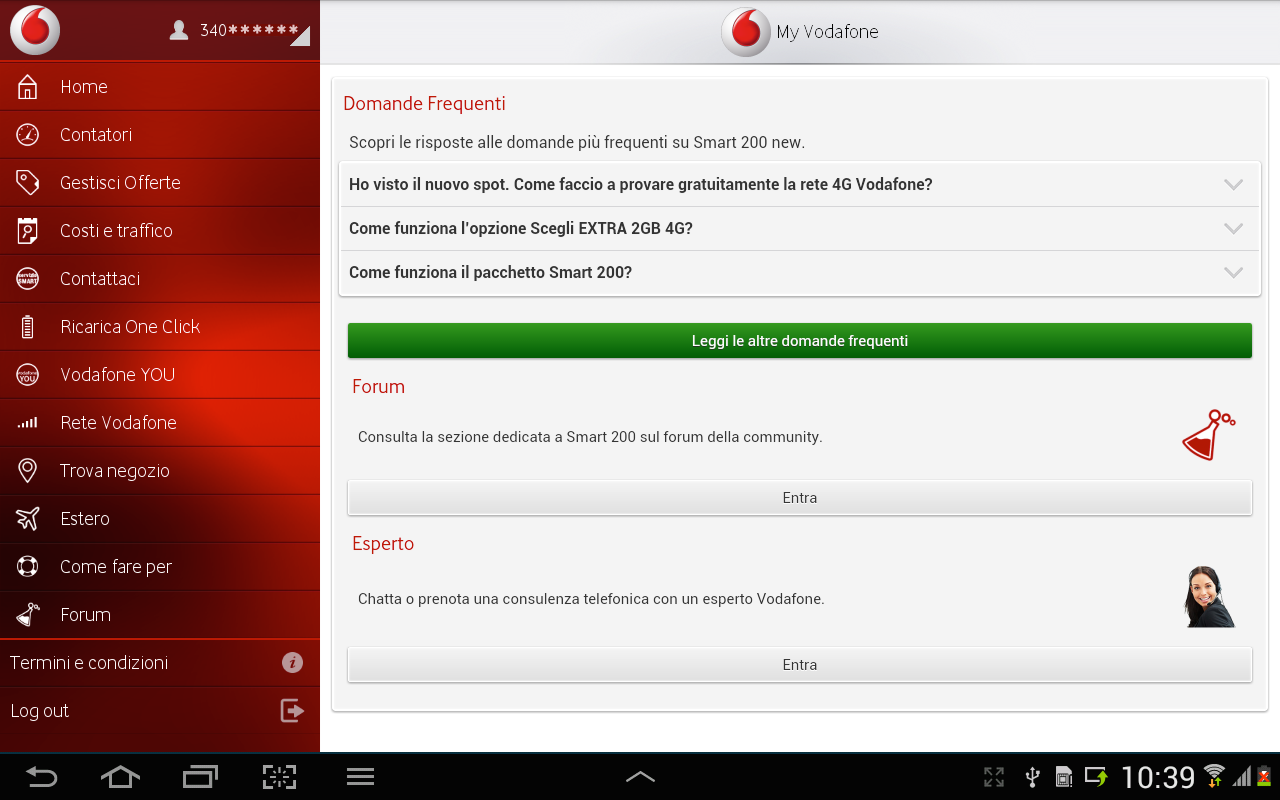Image resolution: width=1280 pixels, height=800 pixels.
Task: Select Trova negozio in the sidebar
Action: [x=160, y=471]
